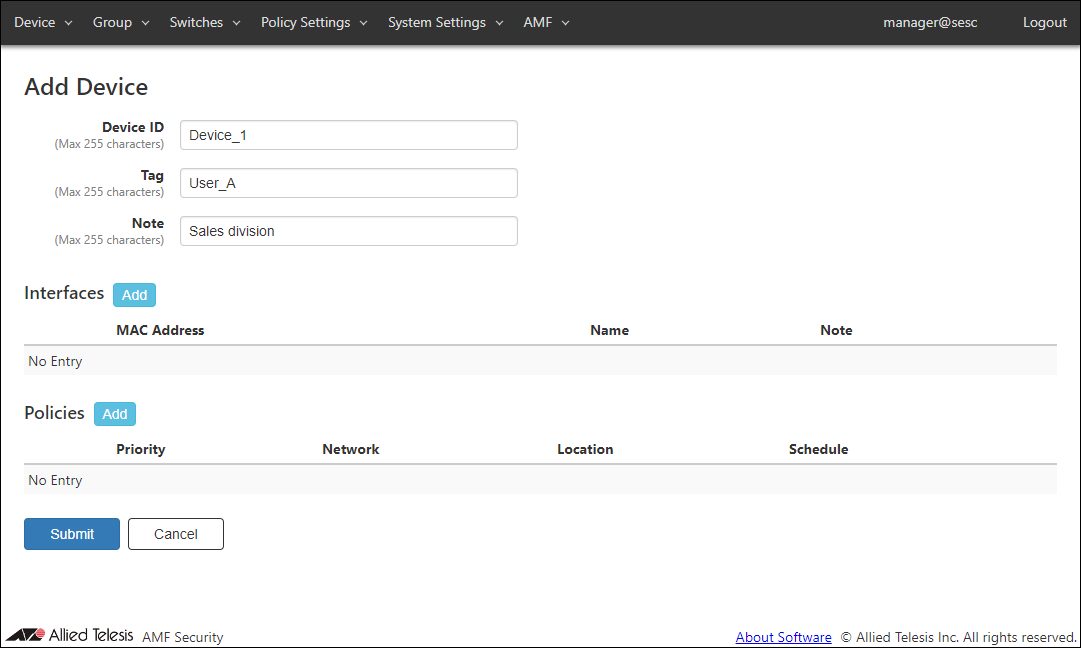
Task: Open the About Software link
Action: pos(783,637)
